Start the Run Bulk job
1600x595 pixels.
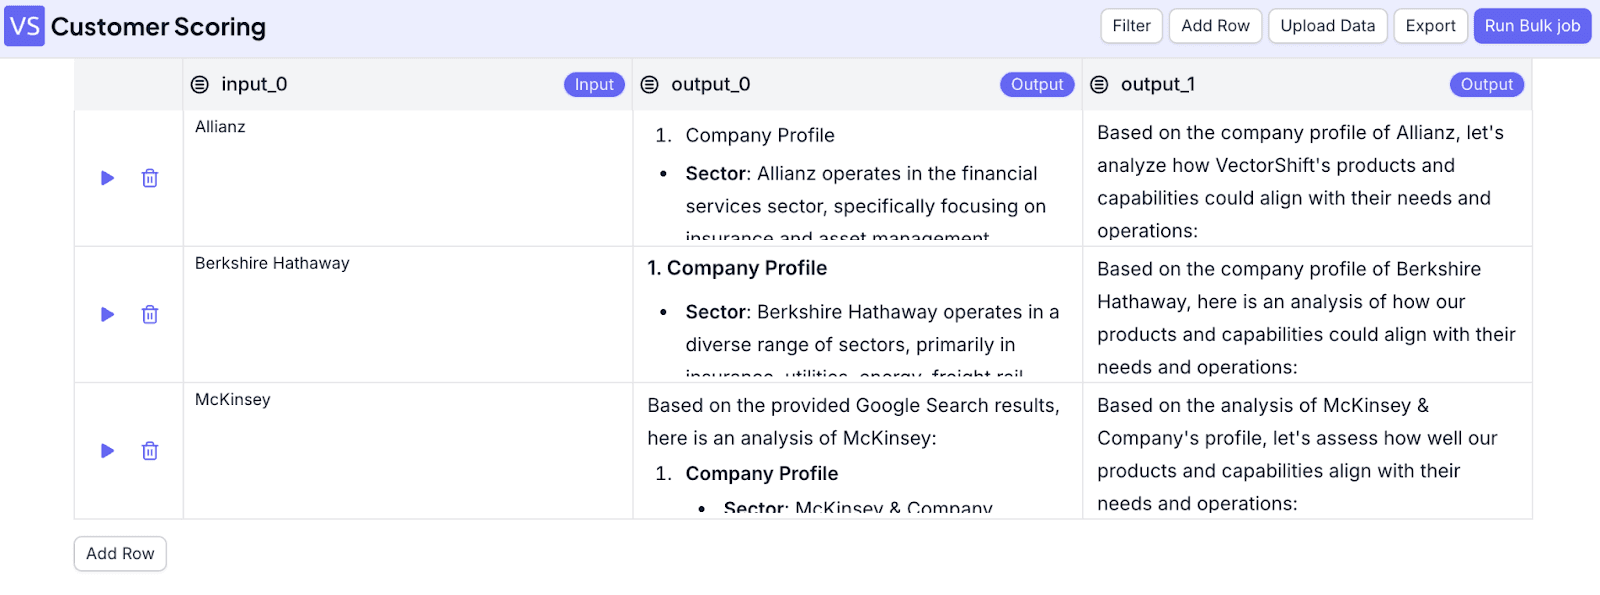[x=1532, y=26]
